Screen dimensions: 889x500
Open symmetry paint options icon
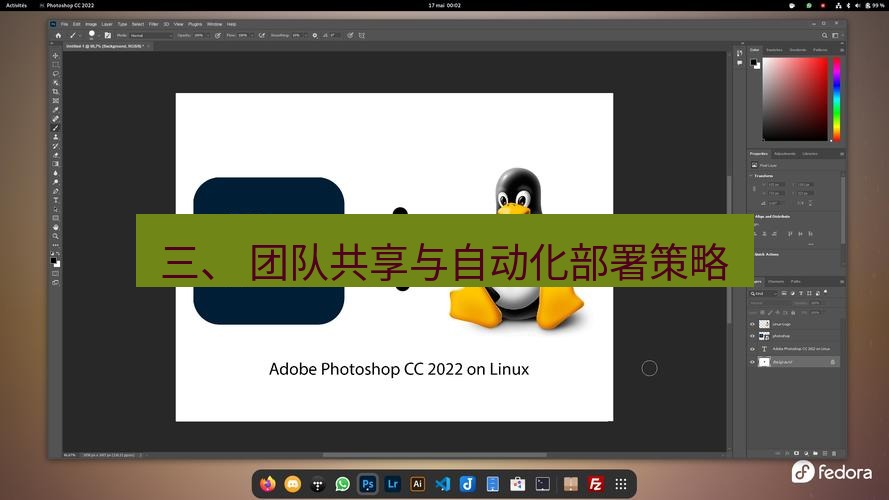pos(362,36)
